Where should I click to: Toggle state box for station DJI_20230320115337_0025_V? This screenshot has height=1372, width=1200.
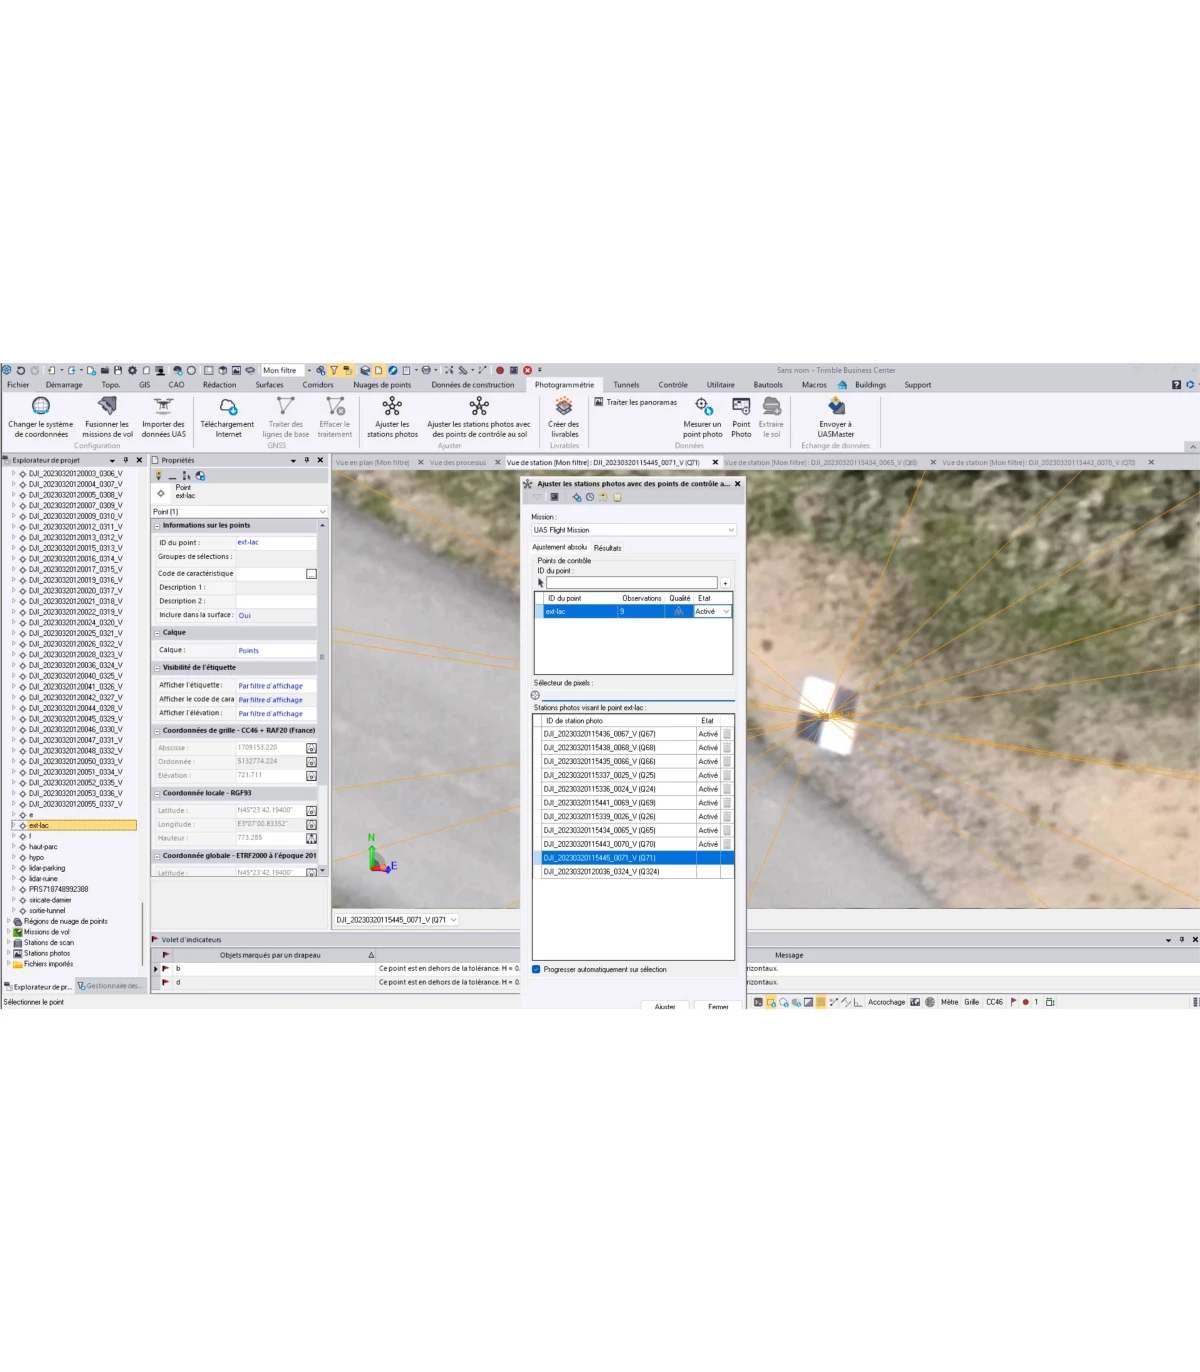point(727,775)
